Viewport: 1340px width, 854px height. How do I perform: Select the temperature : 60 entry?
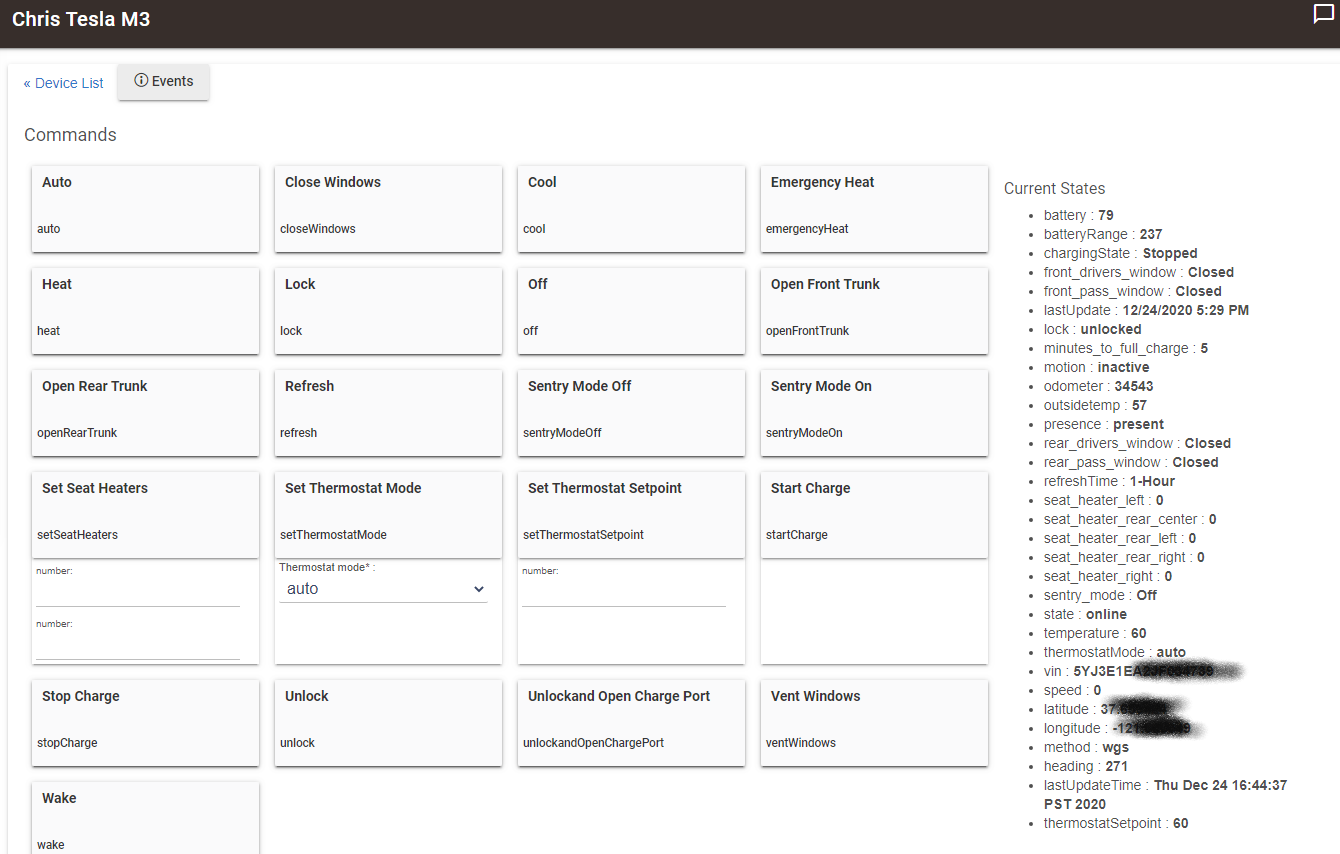[x=1095, y=633]
